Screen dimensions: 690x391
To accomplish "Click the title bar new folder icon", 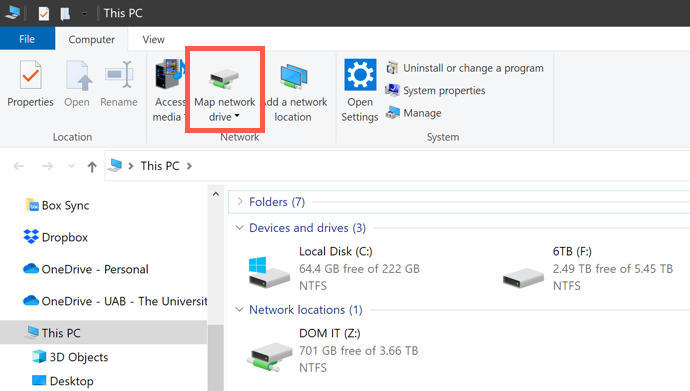I will coord(65,14).
